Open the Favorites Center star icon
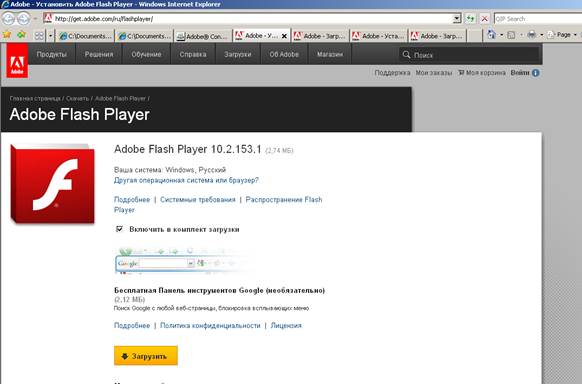Viewport: 582px width, 384px height. click(x=7, y=35)
